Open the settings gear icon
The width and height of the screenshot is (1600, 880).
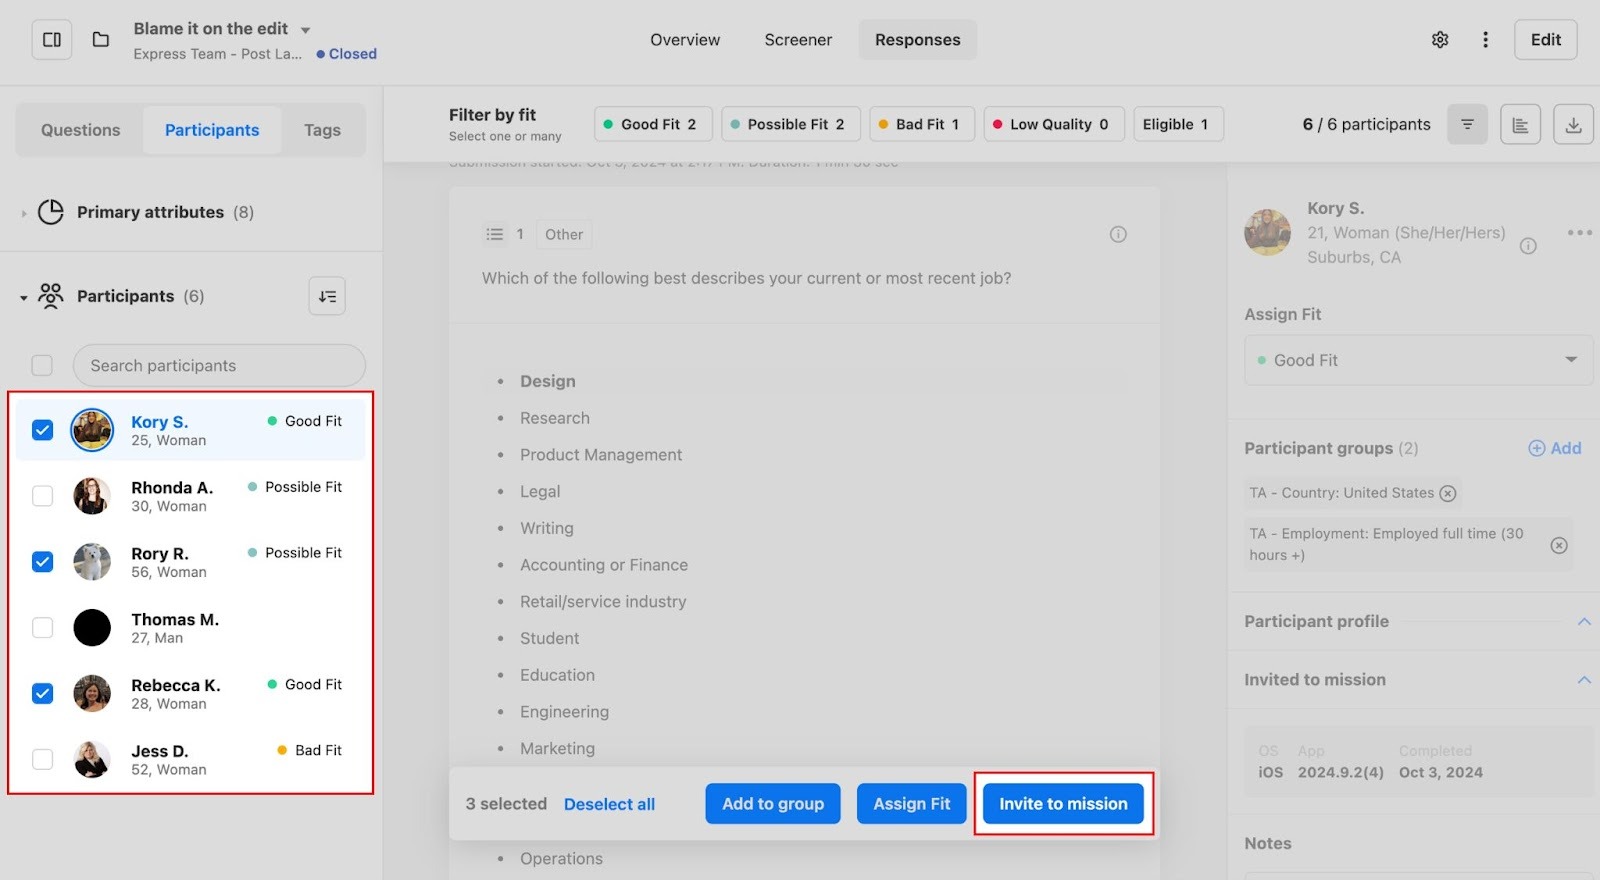tap(1440, 40)
